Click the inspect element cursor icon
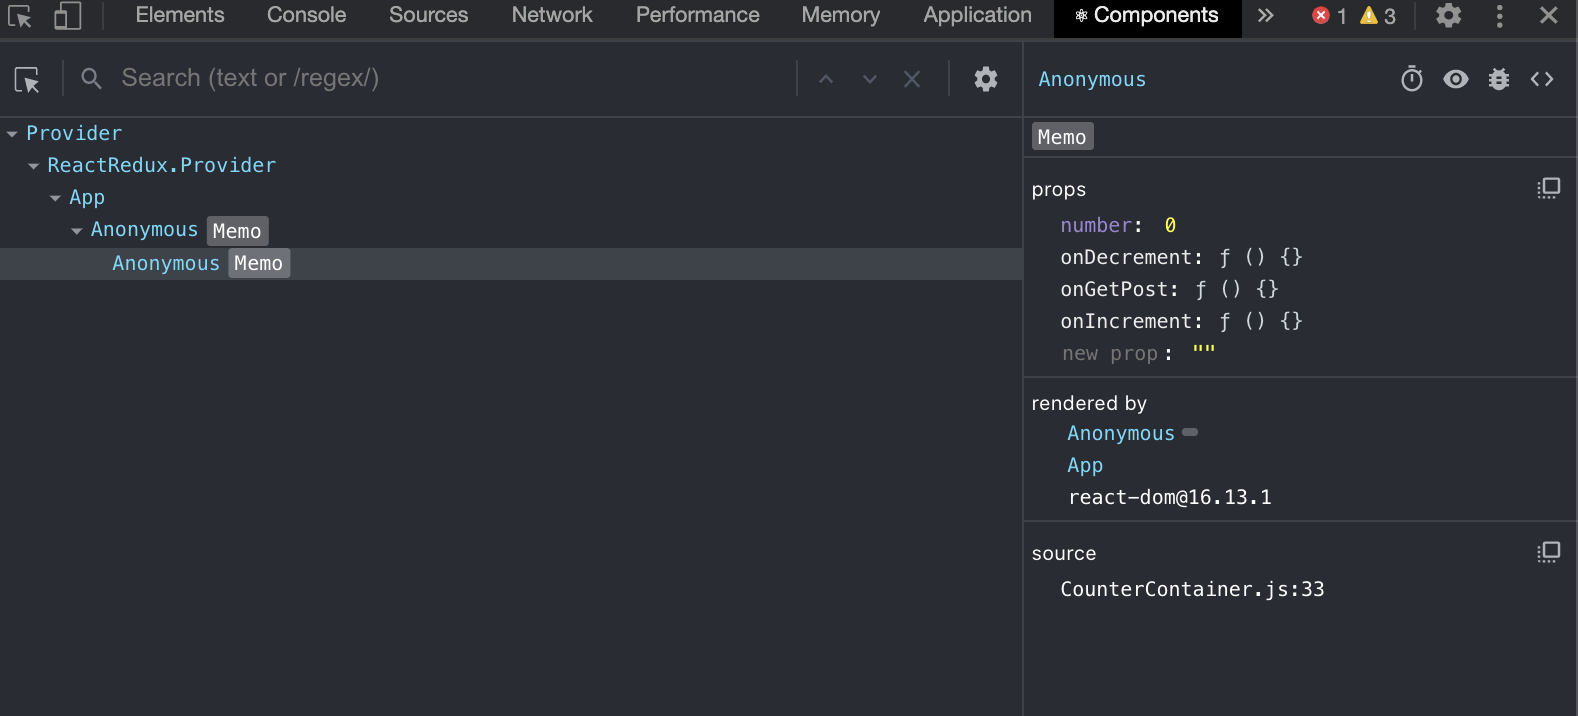Screen dimensions: 1578x716 [20, 16]
